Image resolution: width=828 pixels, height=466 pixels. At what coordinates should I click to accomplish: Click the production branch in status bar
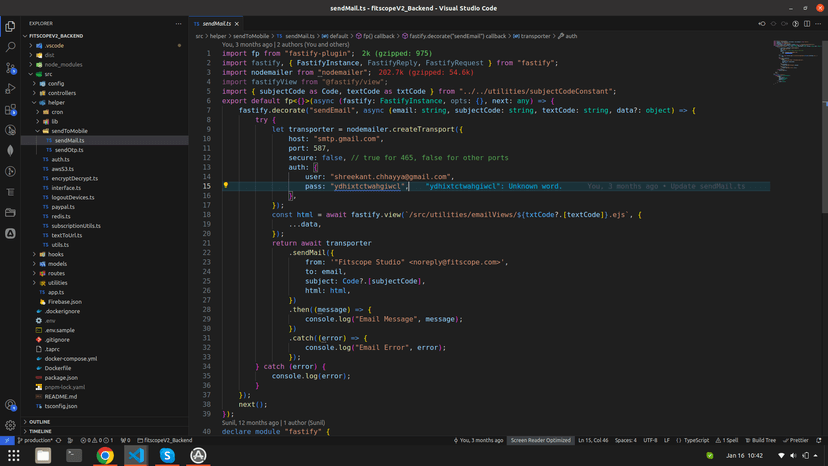coord(35,440)
